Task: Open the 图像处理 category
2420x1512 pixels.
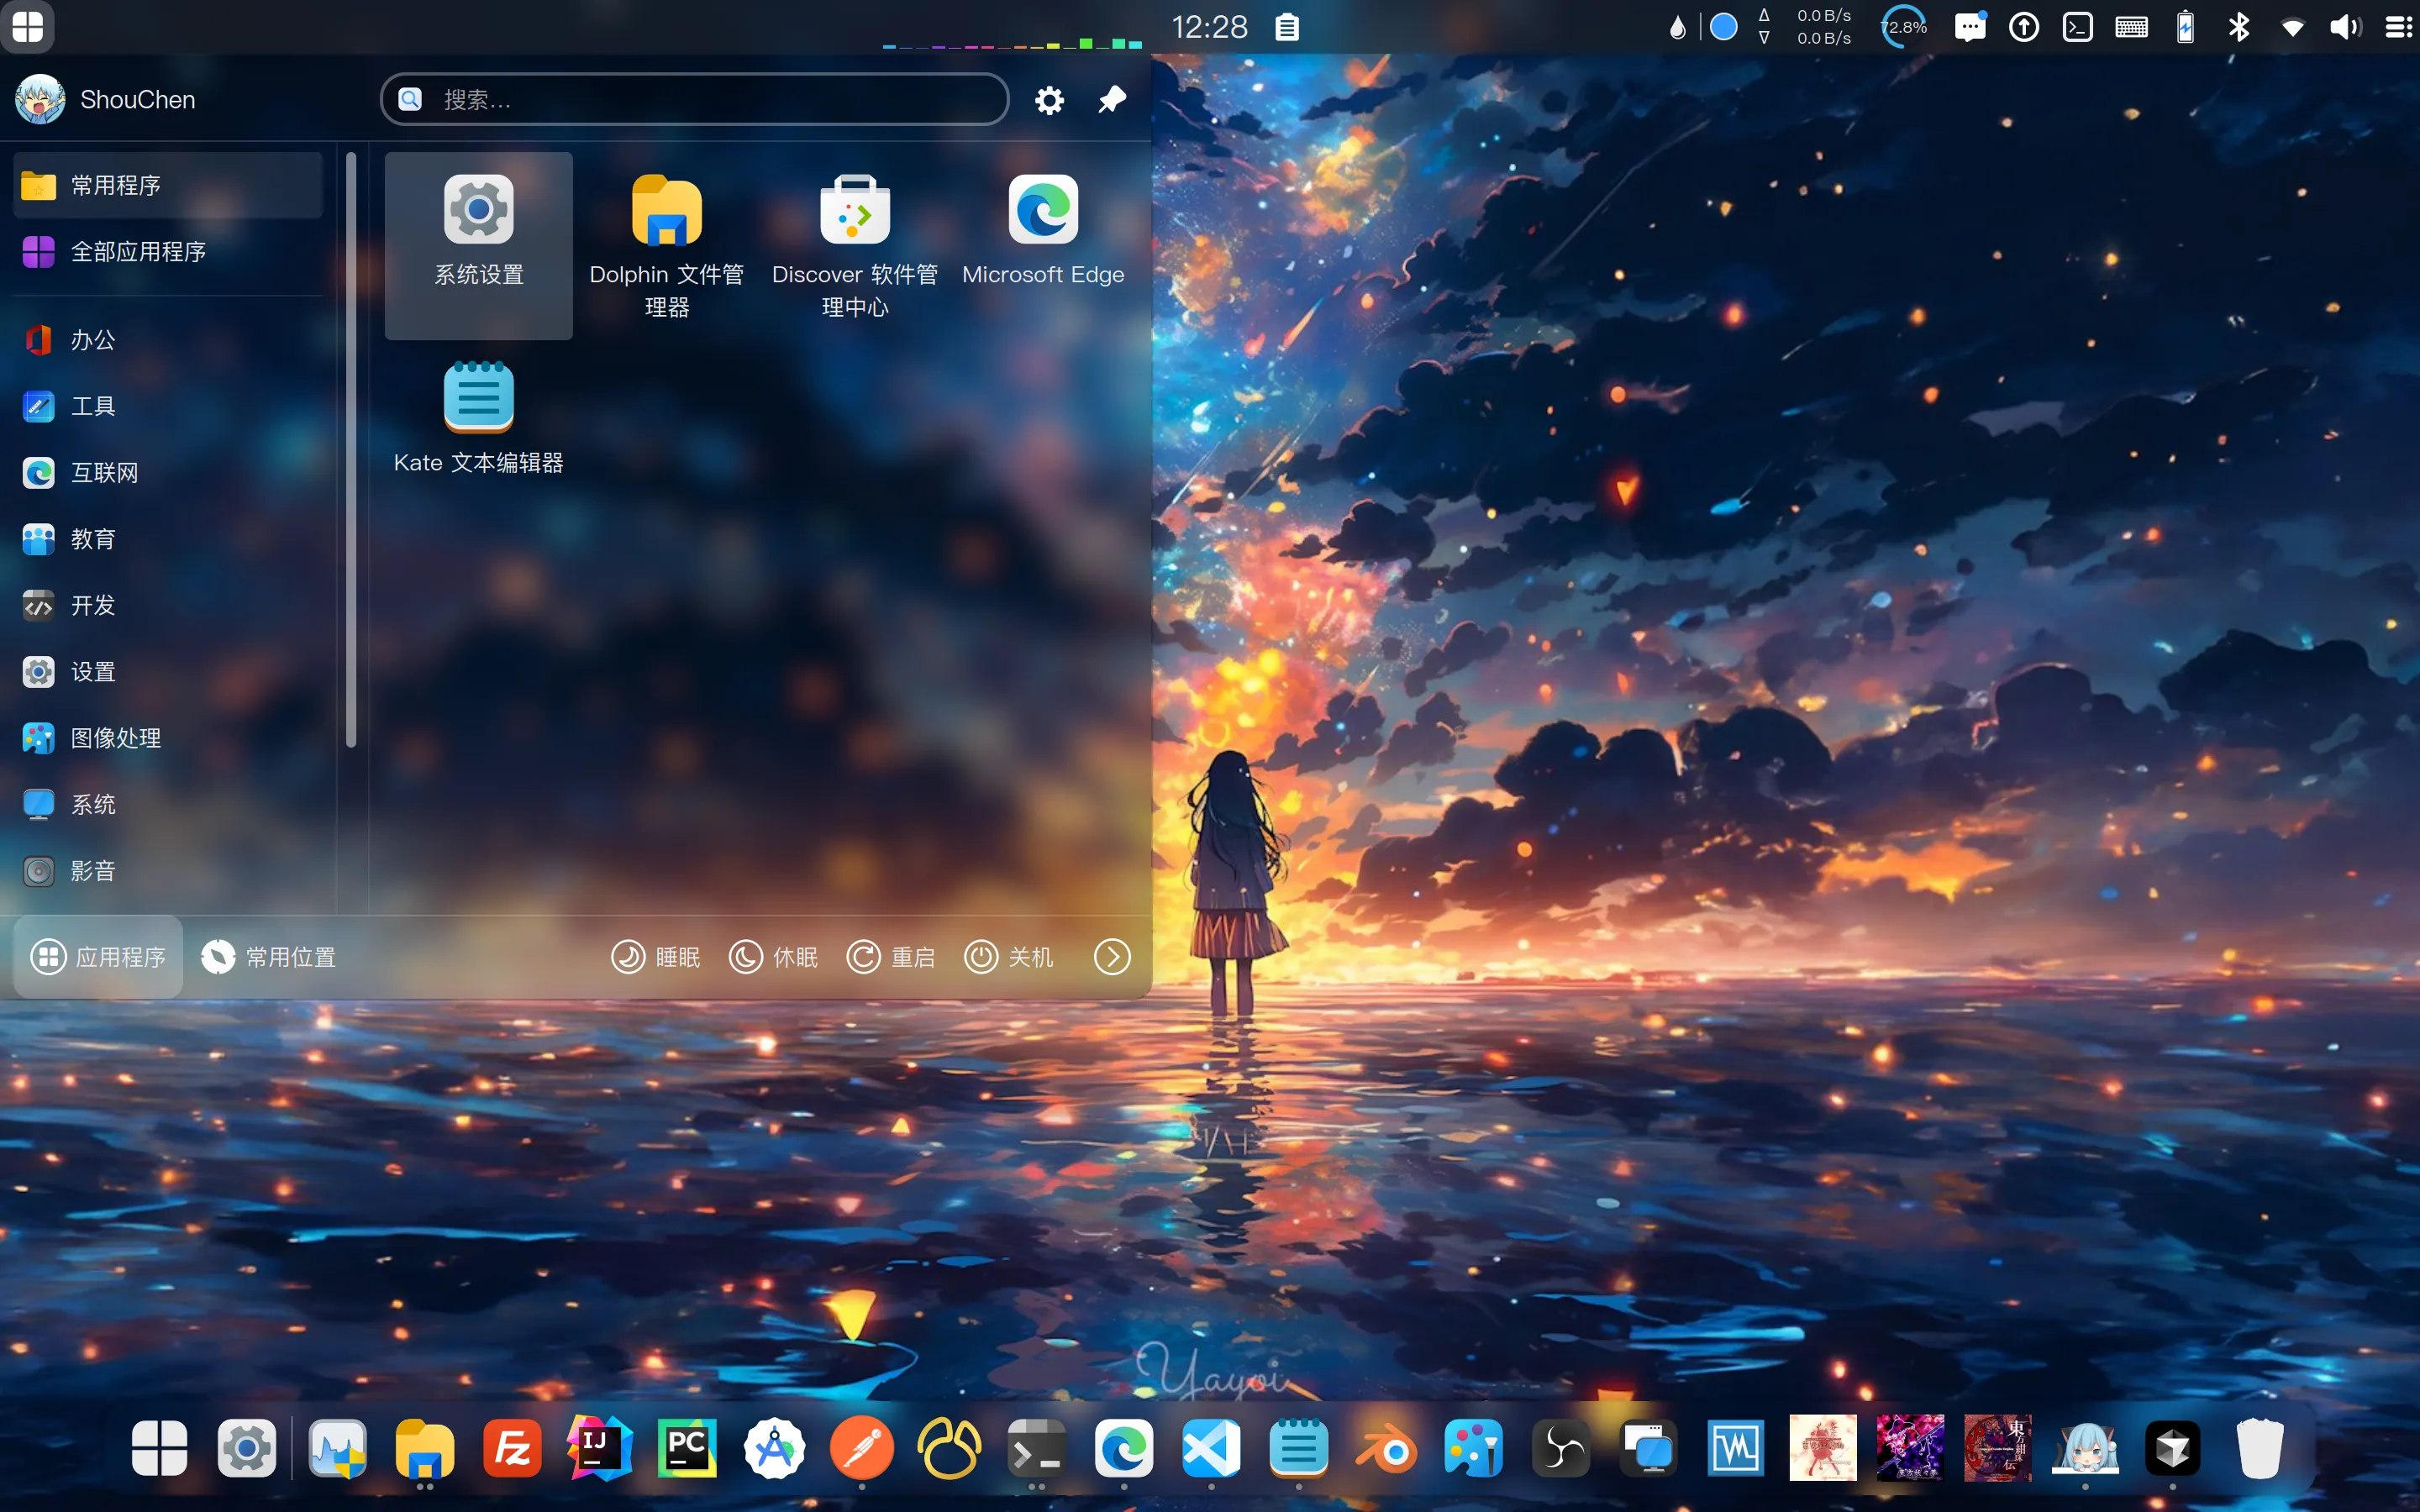Action: coord(167,738)
